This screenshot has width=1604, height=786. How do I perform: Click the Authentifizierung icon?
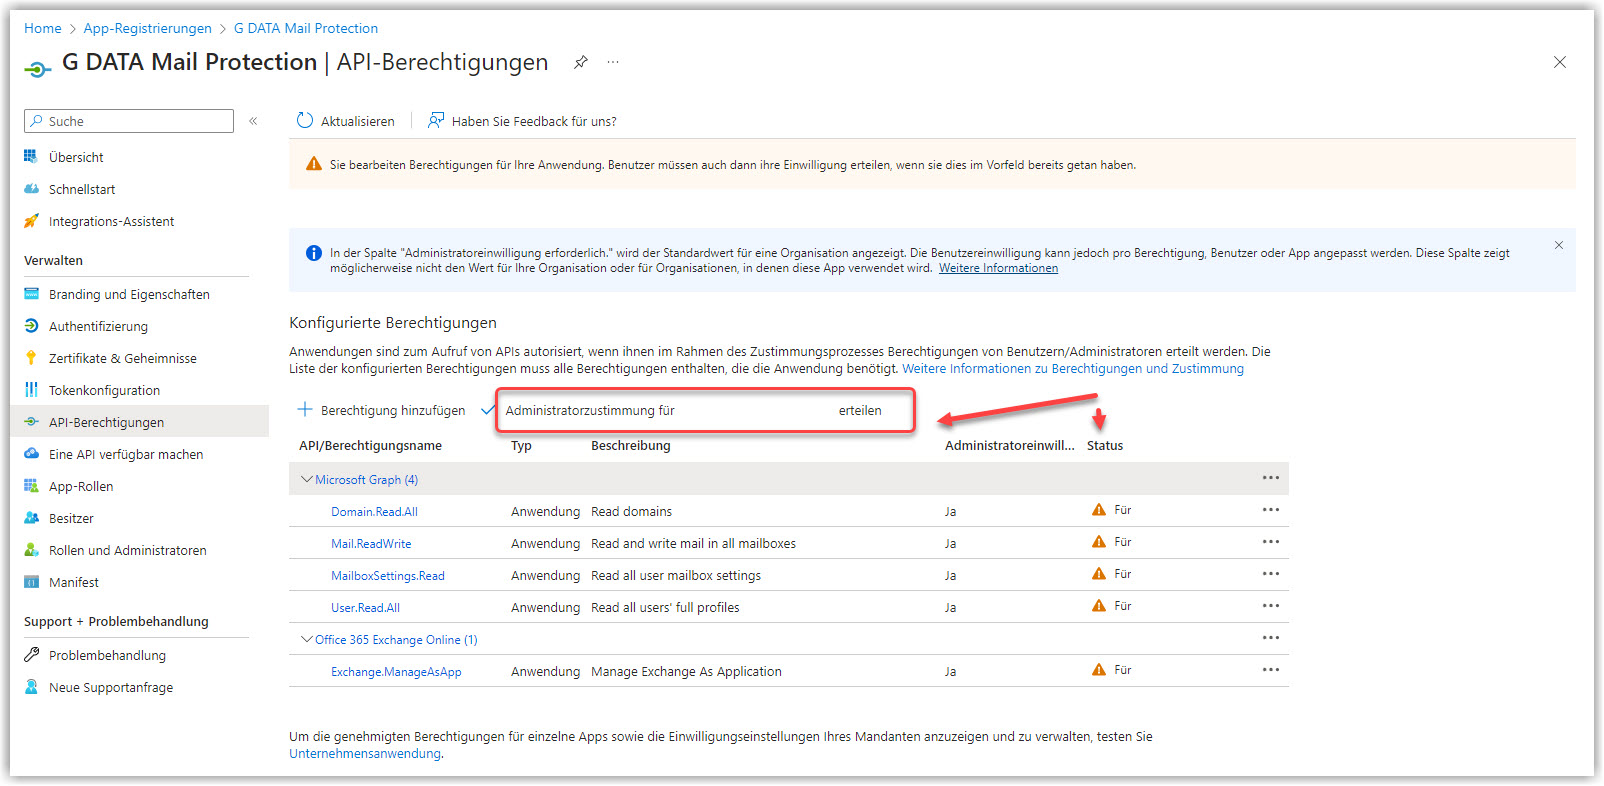coord(31,326)
